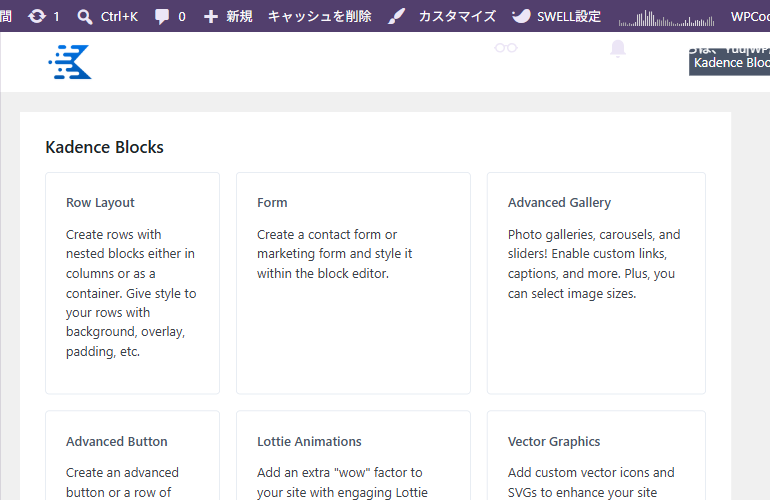Click キャッシュを削除 in admin bar
Image resolution: width=770 pixels, height=500 pixels.
pyautogui.click(x=320, y=17)
